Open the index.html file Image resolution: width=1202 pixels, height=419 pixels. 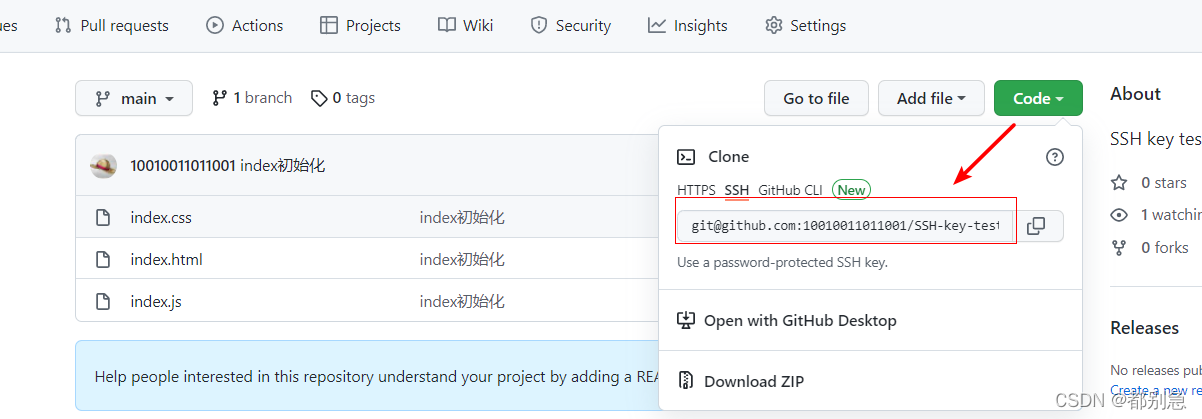[166, 259]
